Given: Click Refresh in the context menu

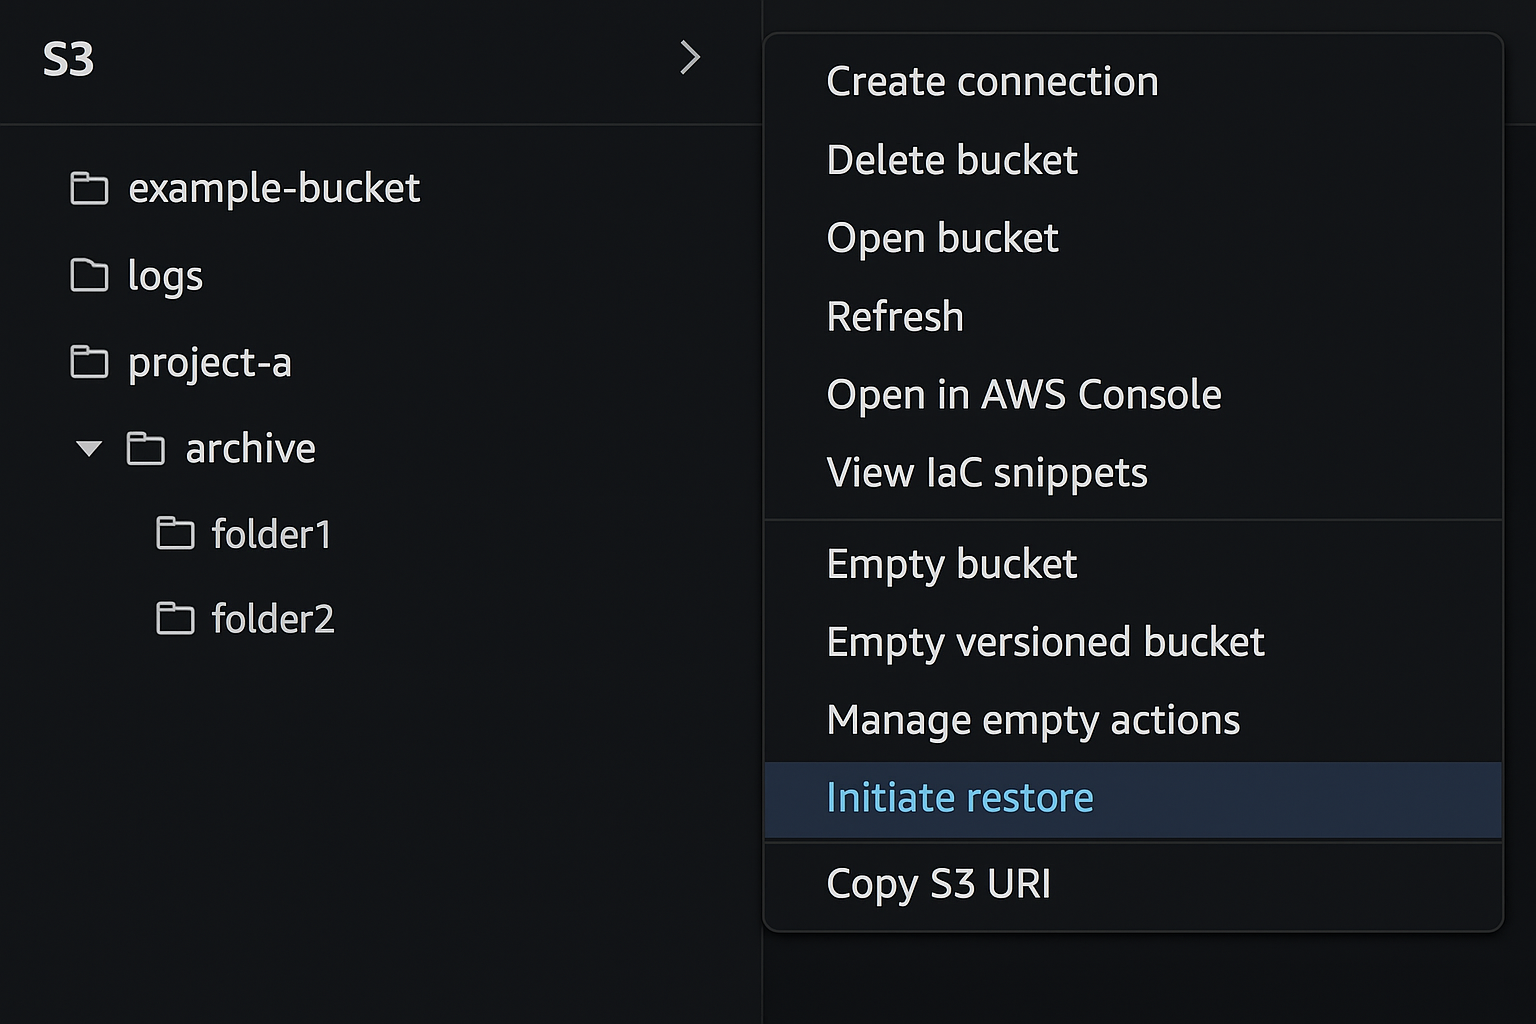Looking at the screenshot, I should pos(895,316).
